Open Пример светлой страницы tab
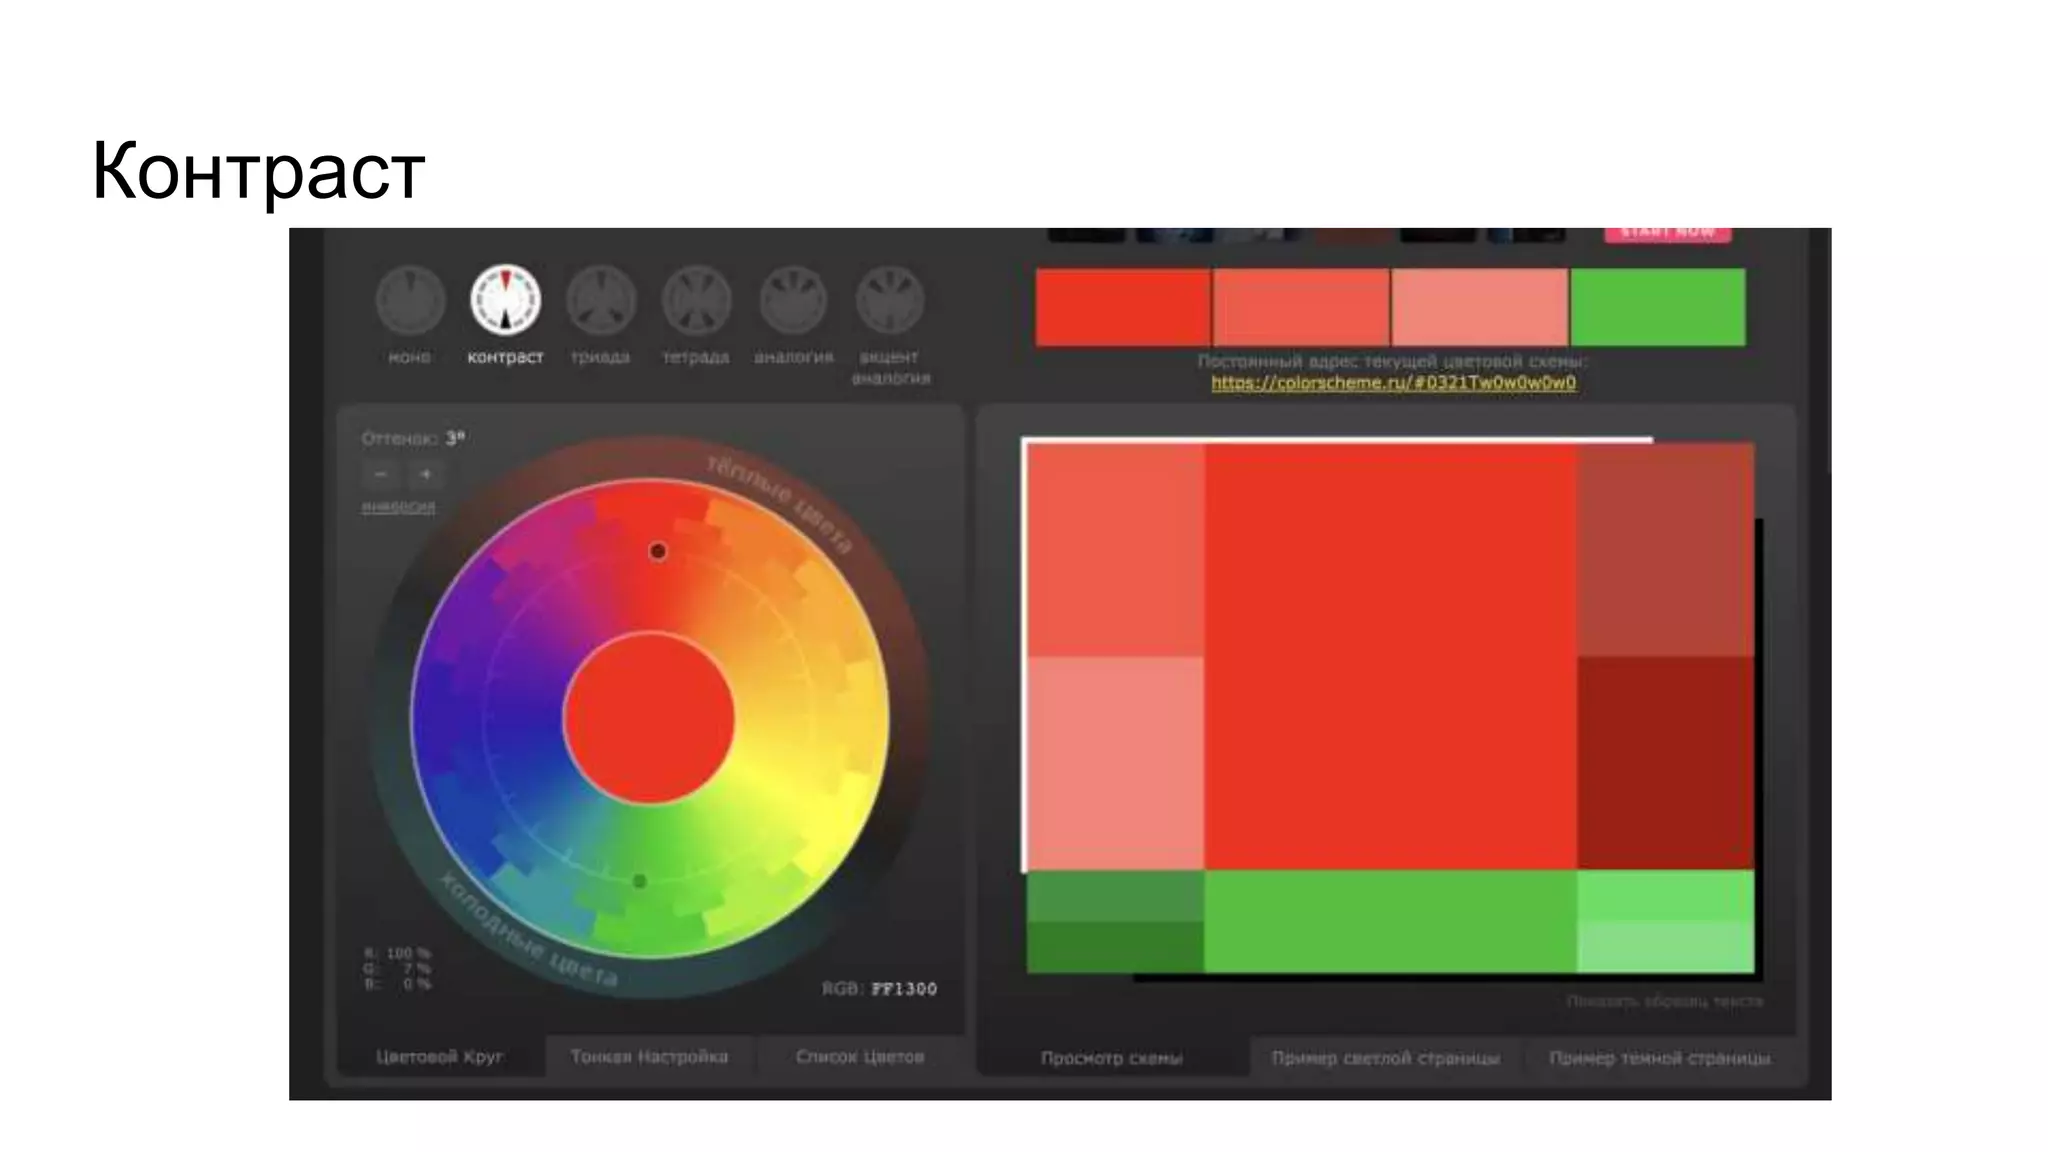Image resolution: width=2048 pixels, height=1152 pixels. pyautogui.click(x=1385, y=1058)
